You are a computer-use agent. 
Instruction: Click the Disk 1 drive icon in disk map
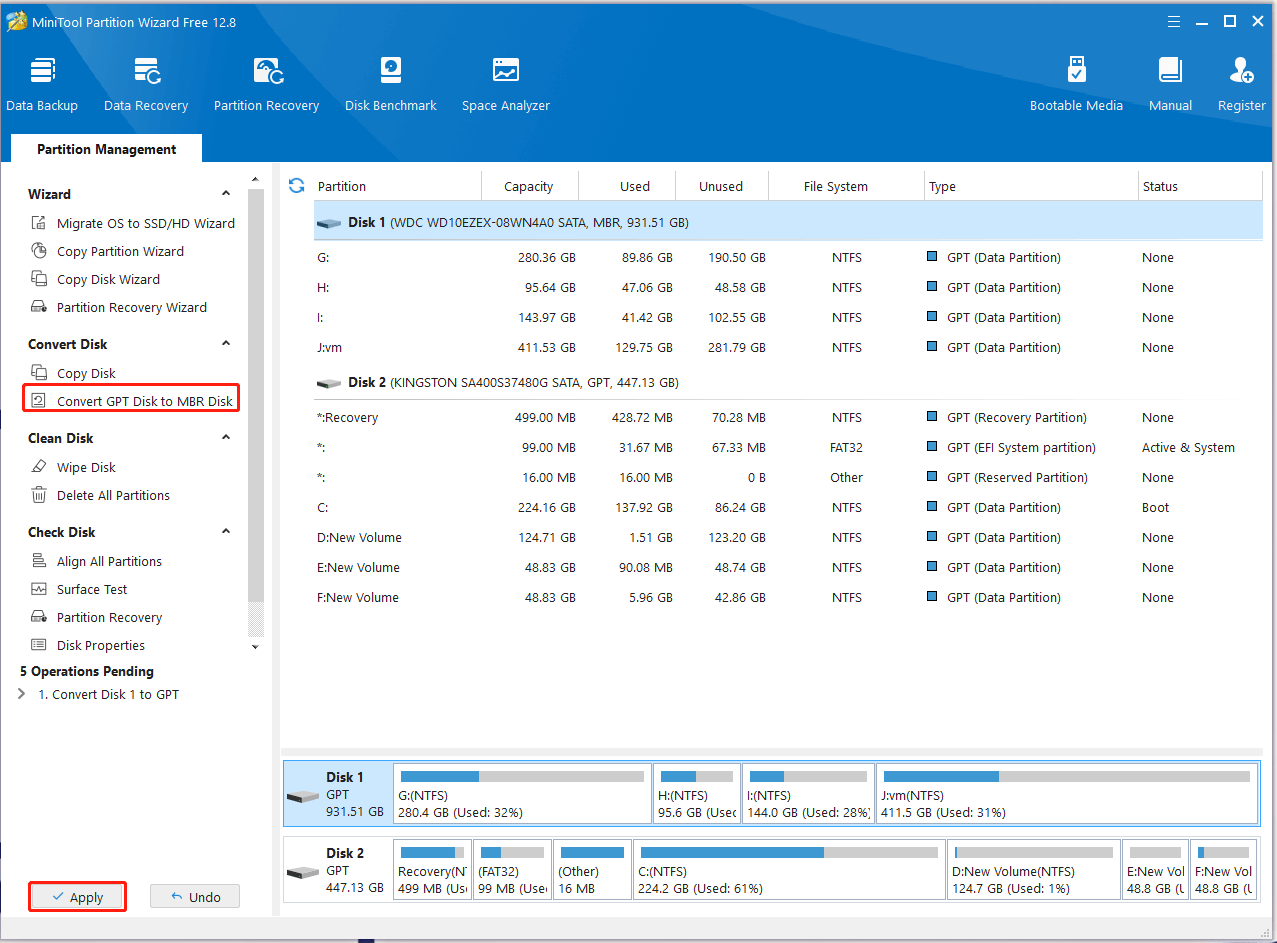(x=302, y=796)
